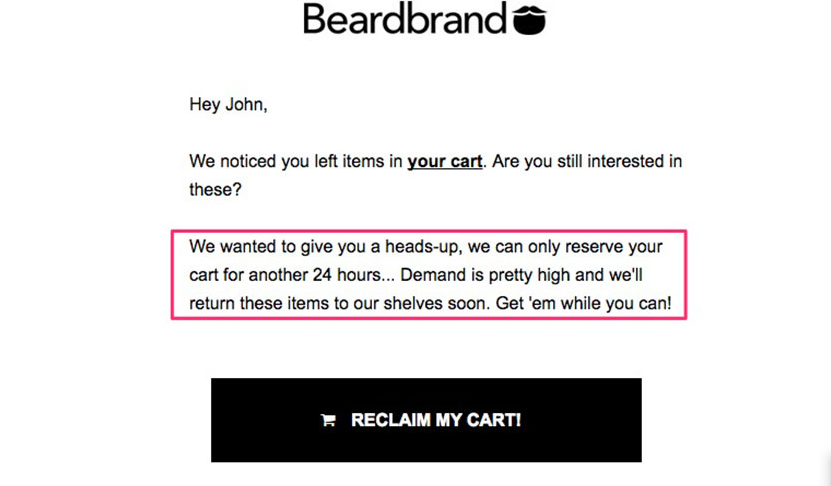Click the beard icon in the logo
The width and height of the screenshot is (831, 486).
[x=529, y=20]
